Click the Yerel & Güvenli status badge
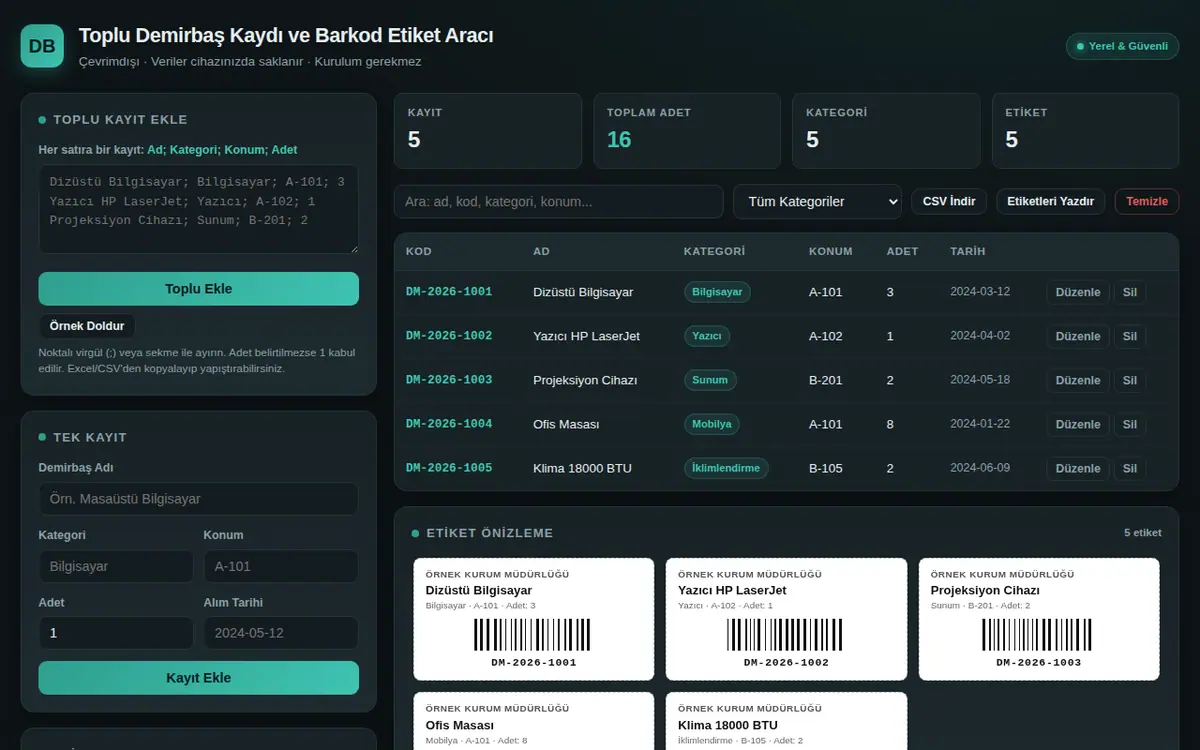 [1122, 46]
